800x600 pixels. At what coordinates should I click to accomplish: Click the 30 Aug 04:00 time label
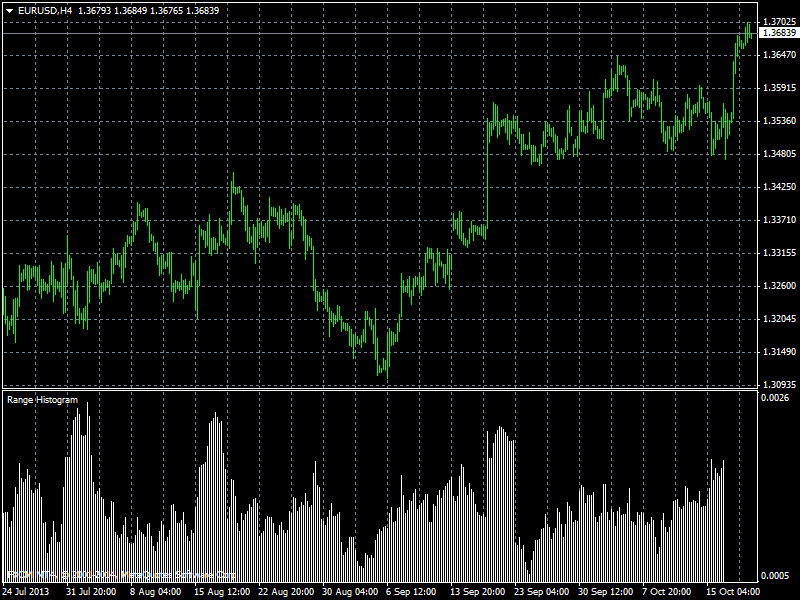coord(350,592)
